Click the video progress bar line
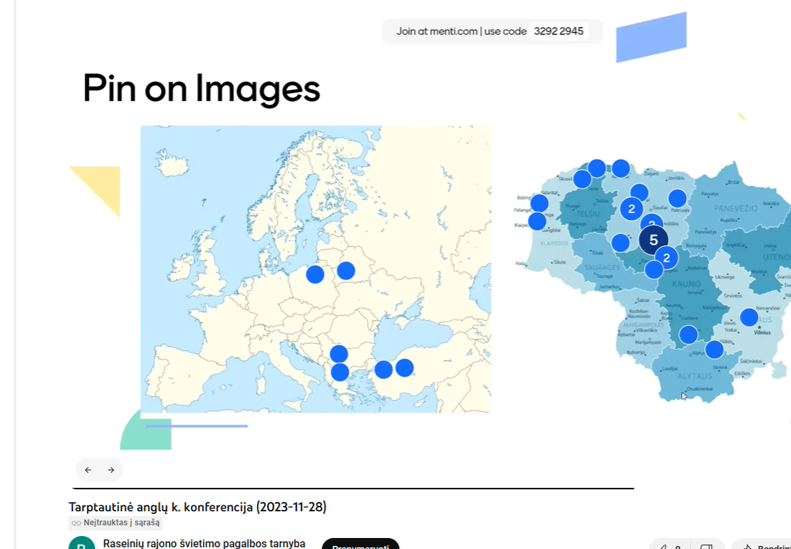 point(350,488)
